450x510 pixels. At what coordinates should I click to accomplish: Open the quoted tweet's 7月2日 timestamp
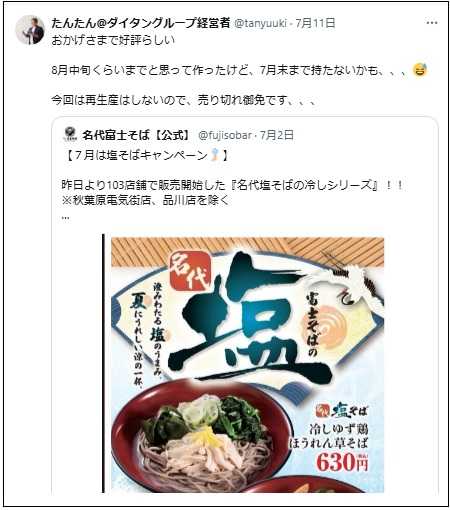277,135
